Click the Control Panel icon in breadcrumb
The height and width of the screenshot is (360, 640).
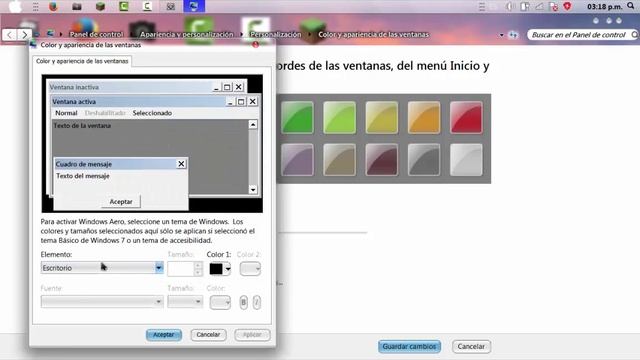50,34
